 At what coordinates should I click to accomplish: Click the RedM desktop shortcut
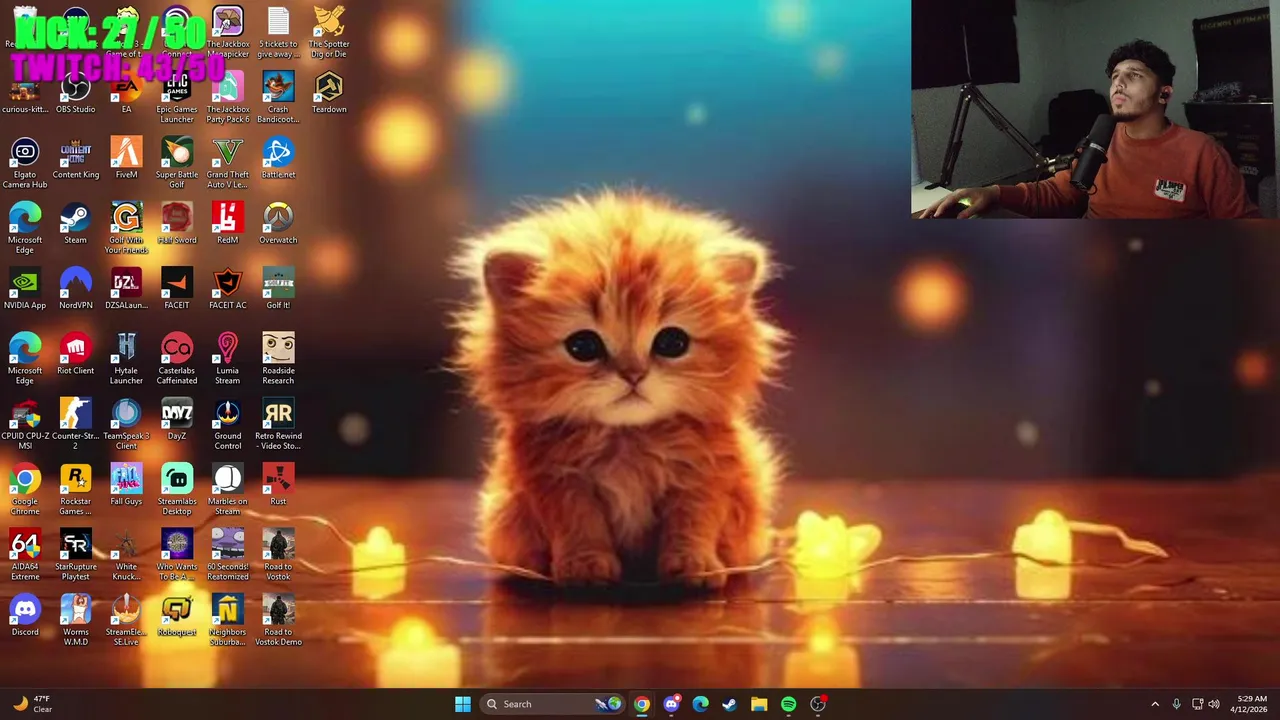click(x=227, y=225)
